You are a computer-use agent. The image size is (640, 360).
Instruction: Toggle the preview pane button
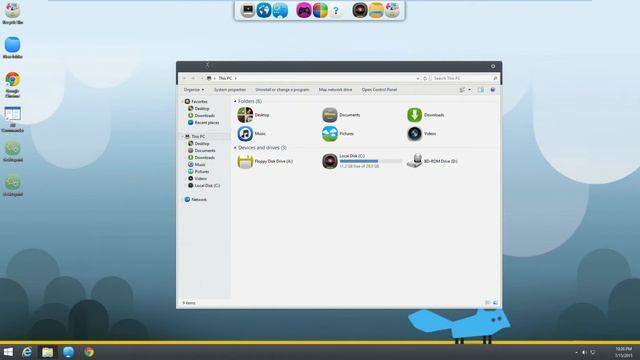pyautogui.click(x=480, y=90)
